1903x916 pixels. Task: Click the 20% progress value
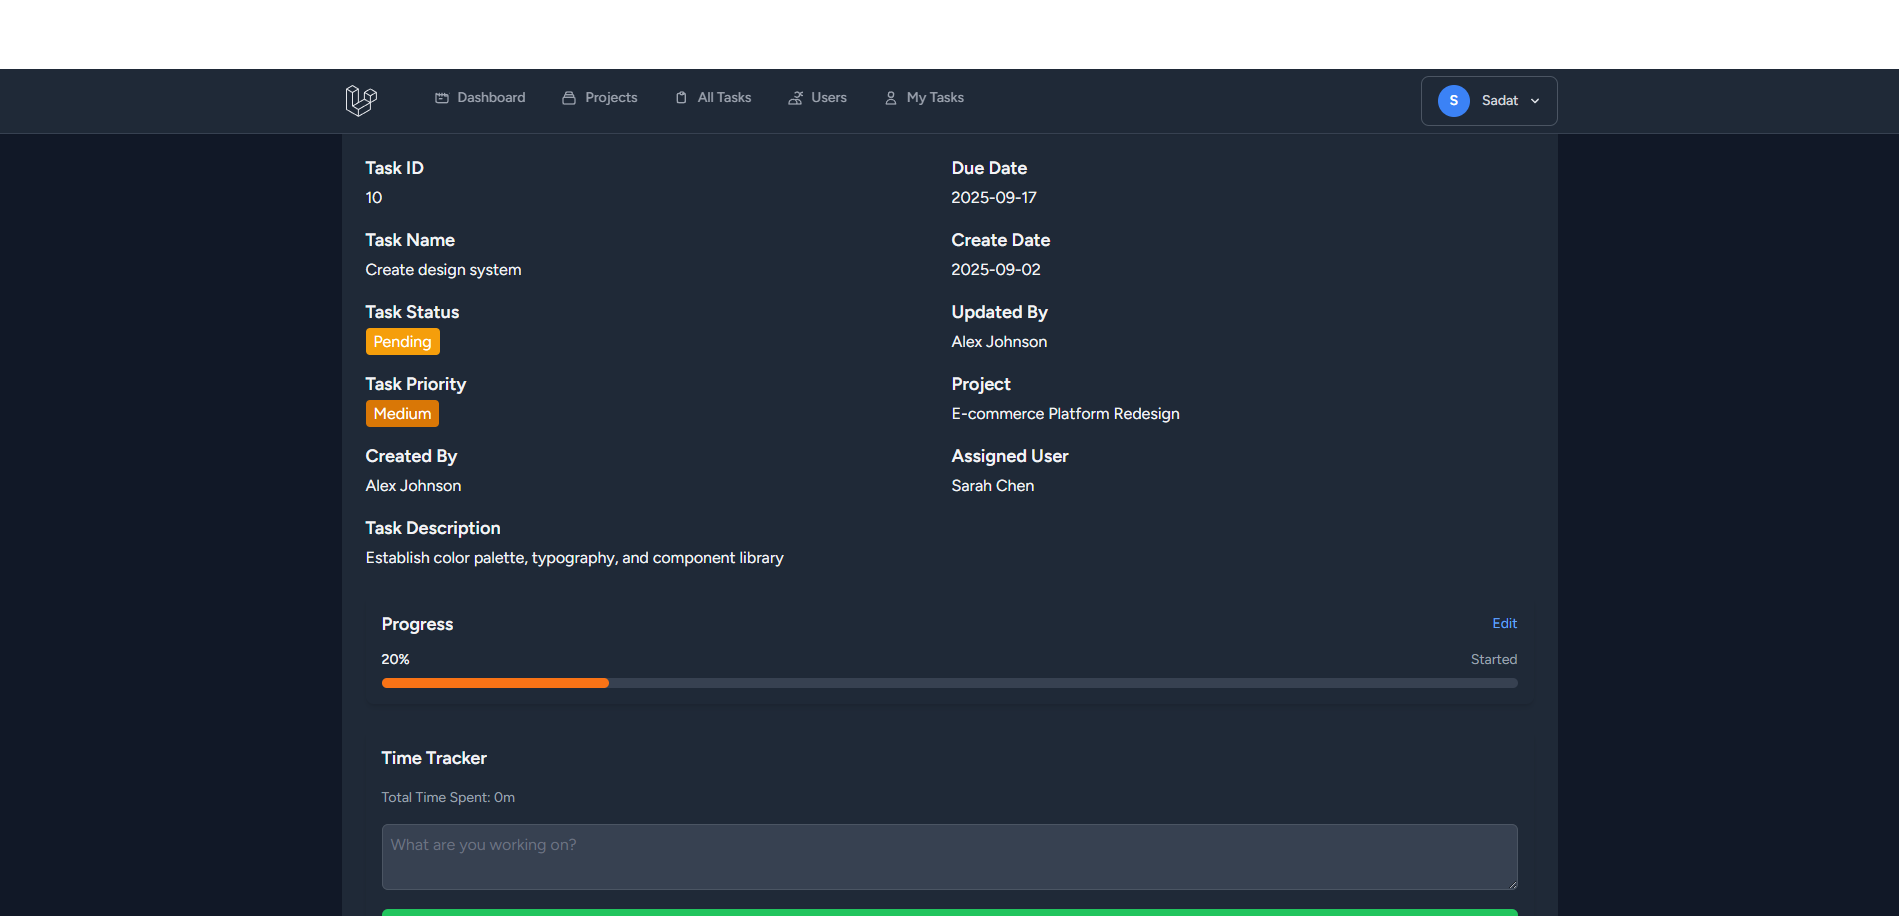[396, 659]
